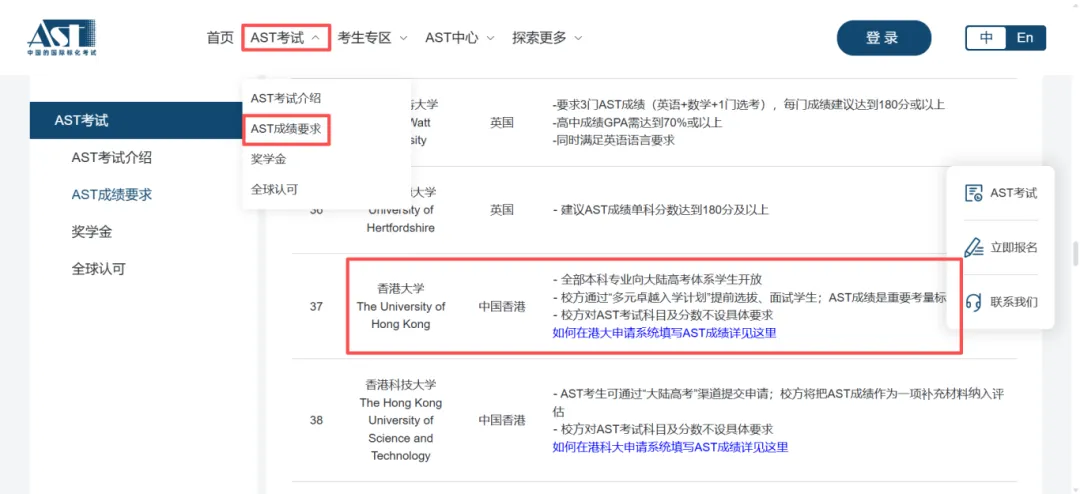Expand the AST中心 nav dropdown
The image size is (1080, 494).
[x=459, y=38]
